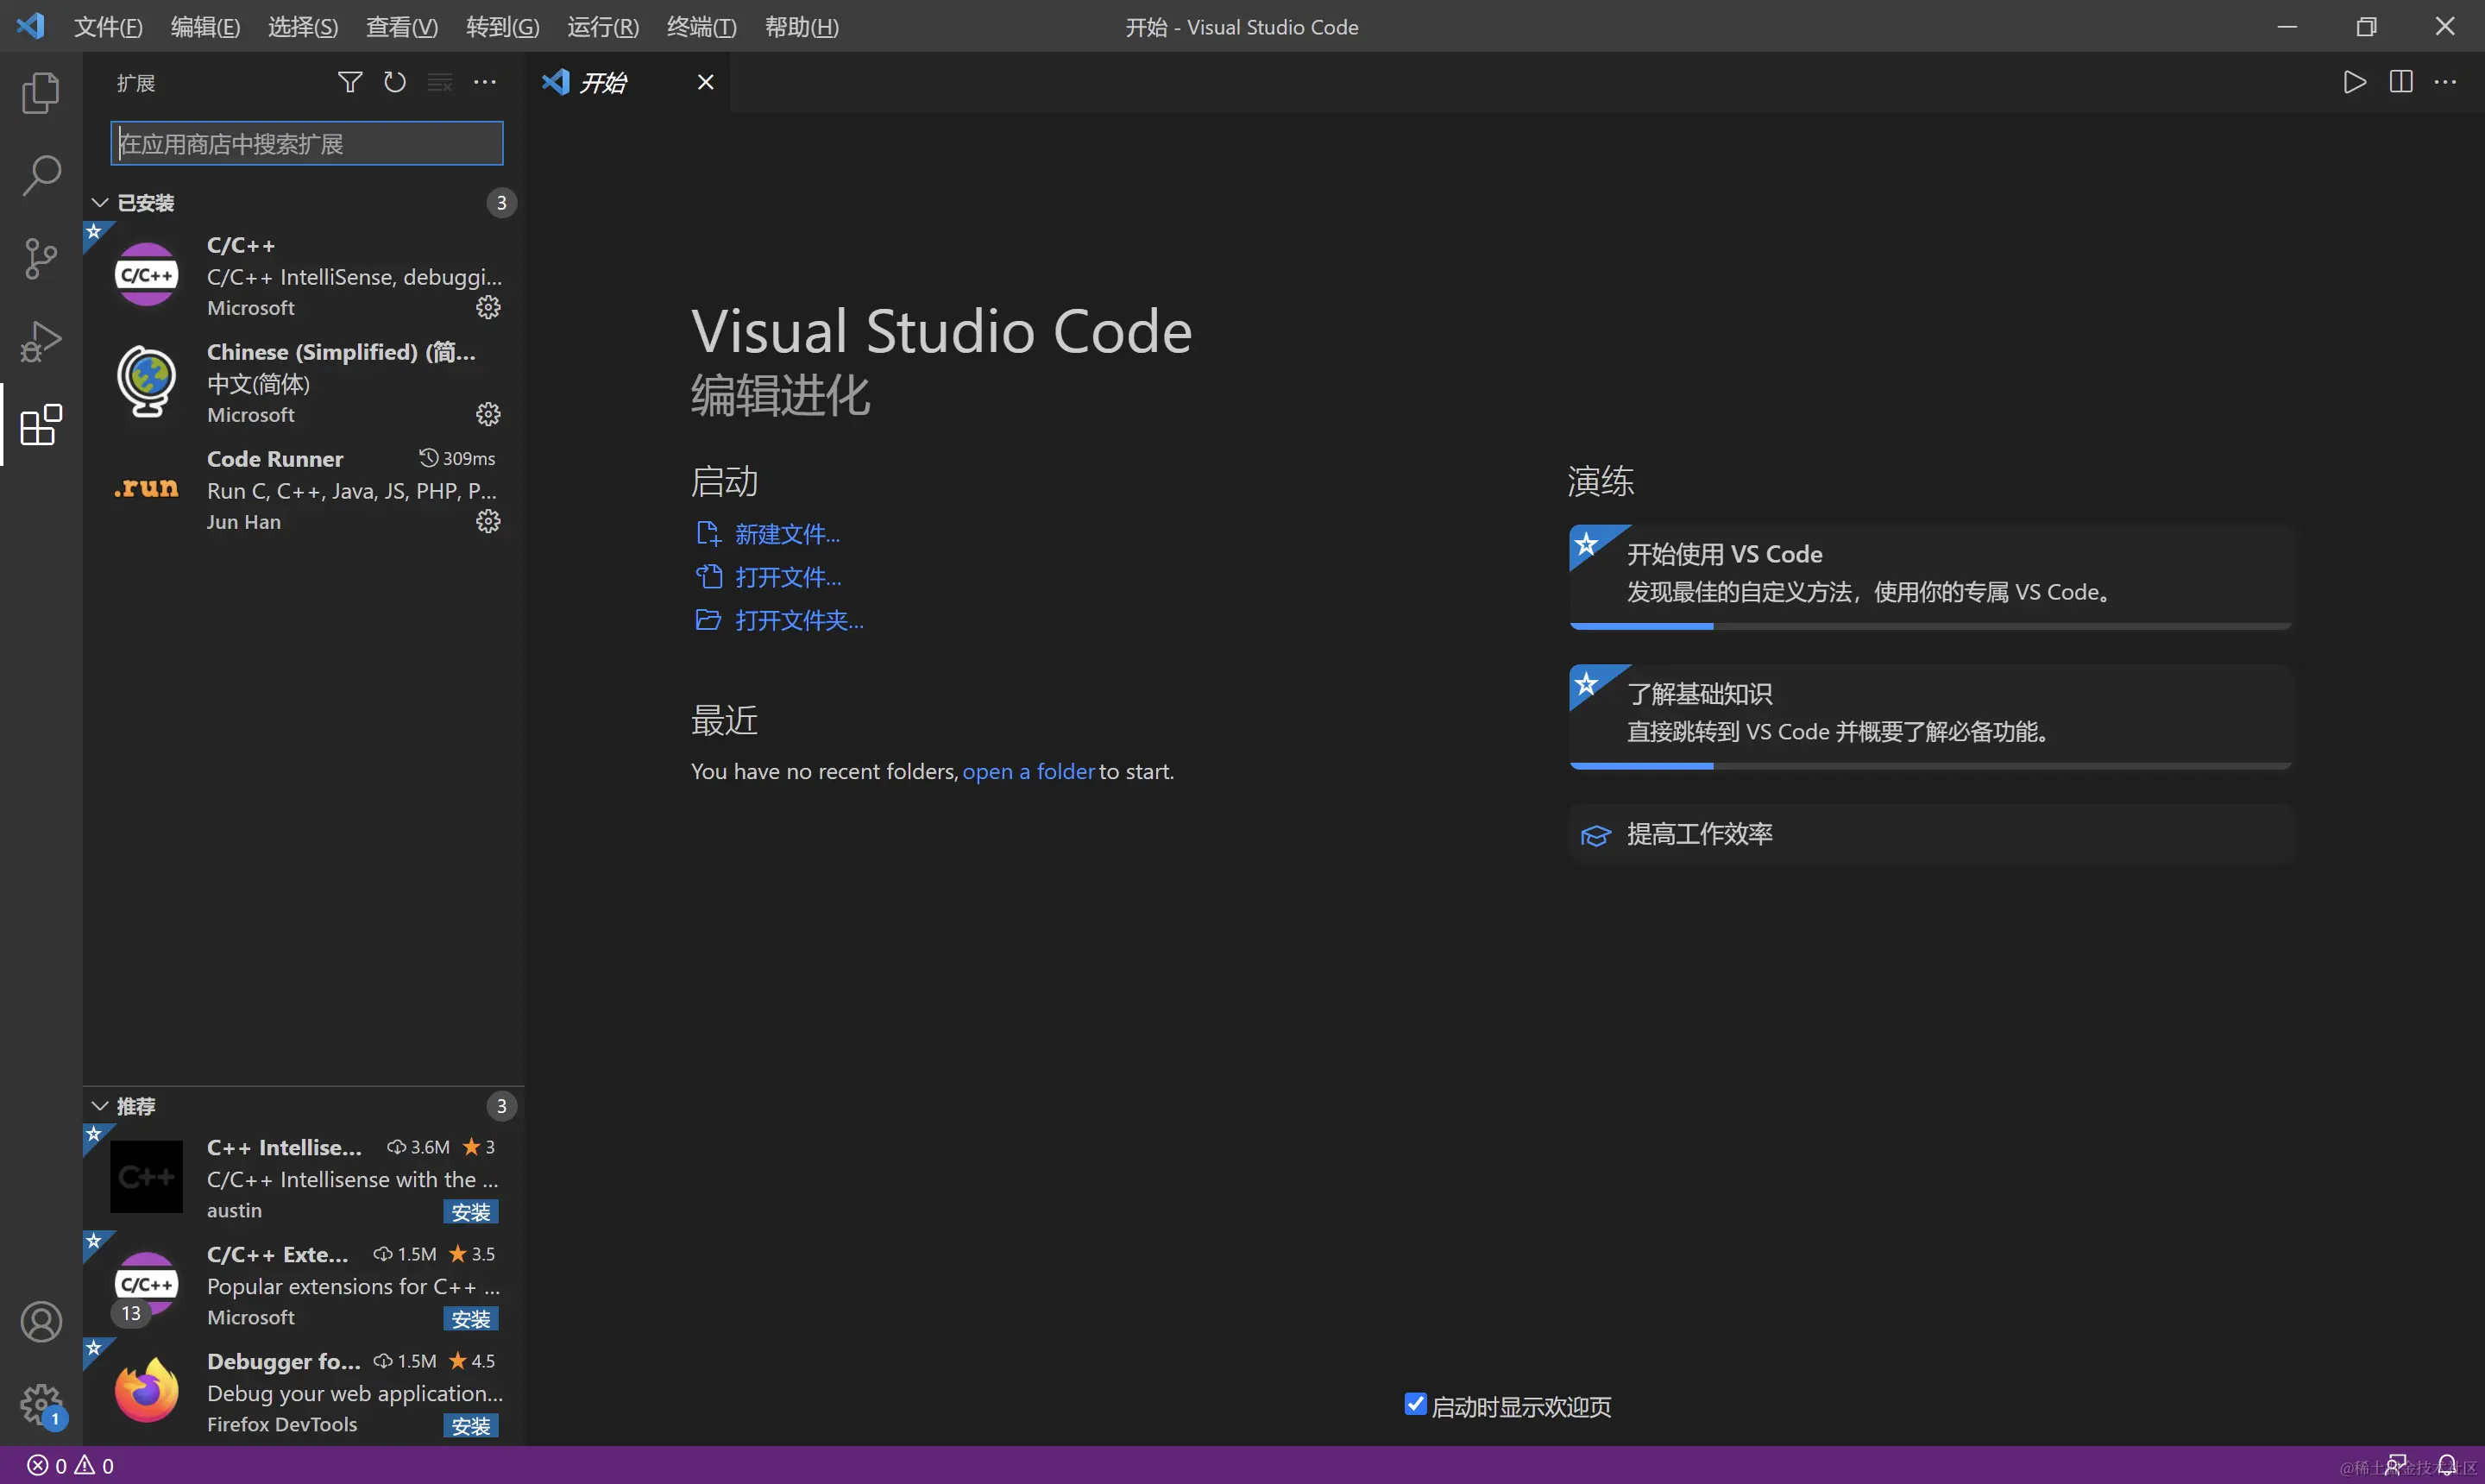Uncheck show welcome page on startup
Screen dimensions: 2485x1484
click(1415, 1405)
